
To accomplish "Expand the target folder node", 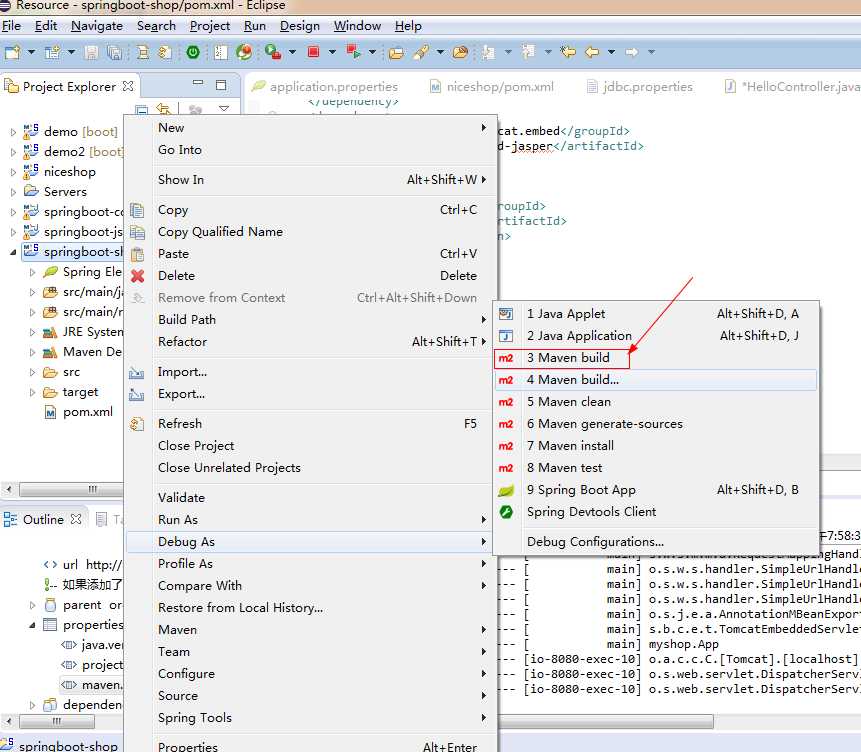I will point(32,392).
